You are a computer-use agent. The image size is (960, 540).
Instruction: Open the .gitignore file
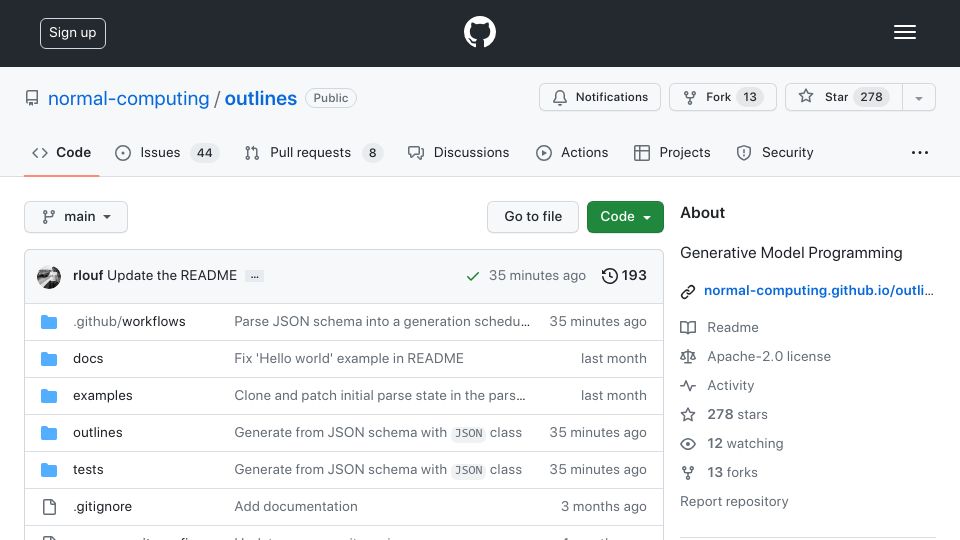coord(102,506)
